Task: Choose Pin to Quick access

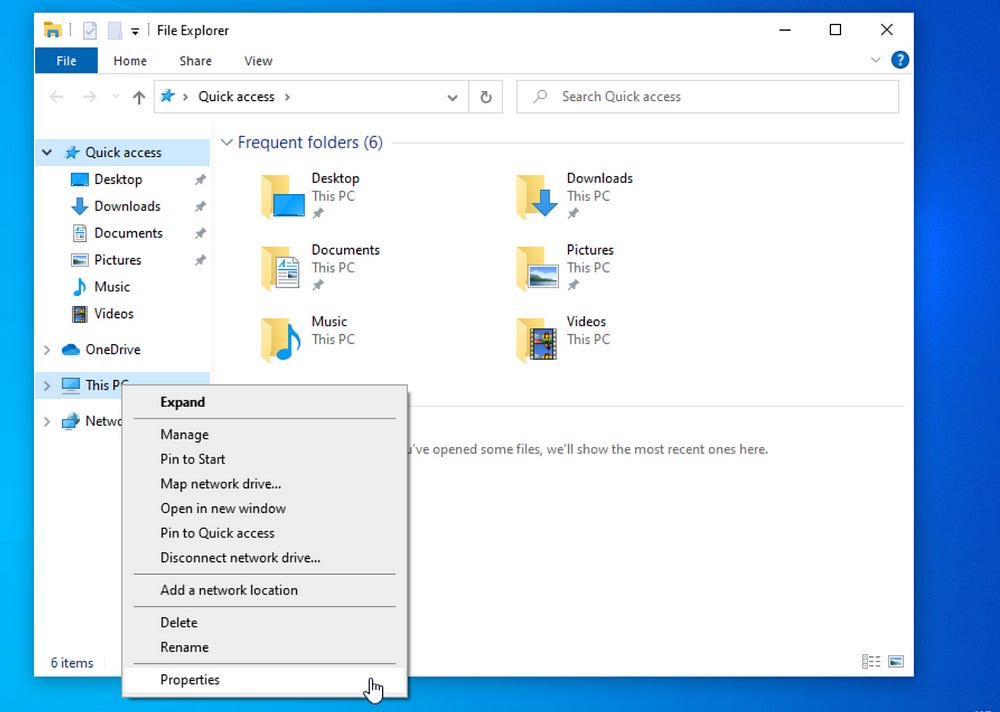Action: (265, 533)
